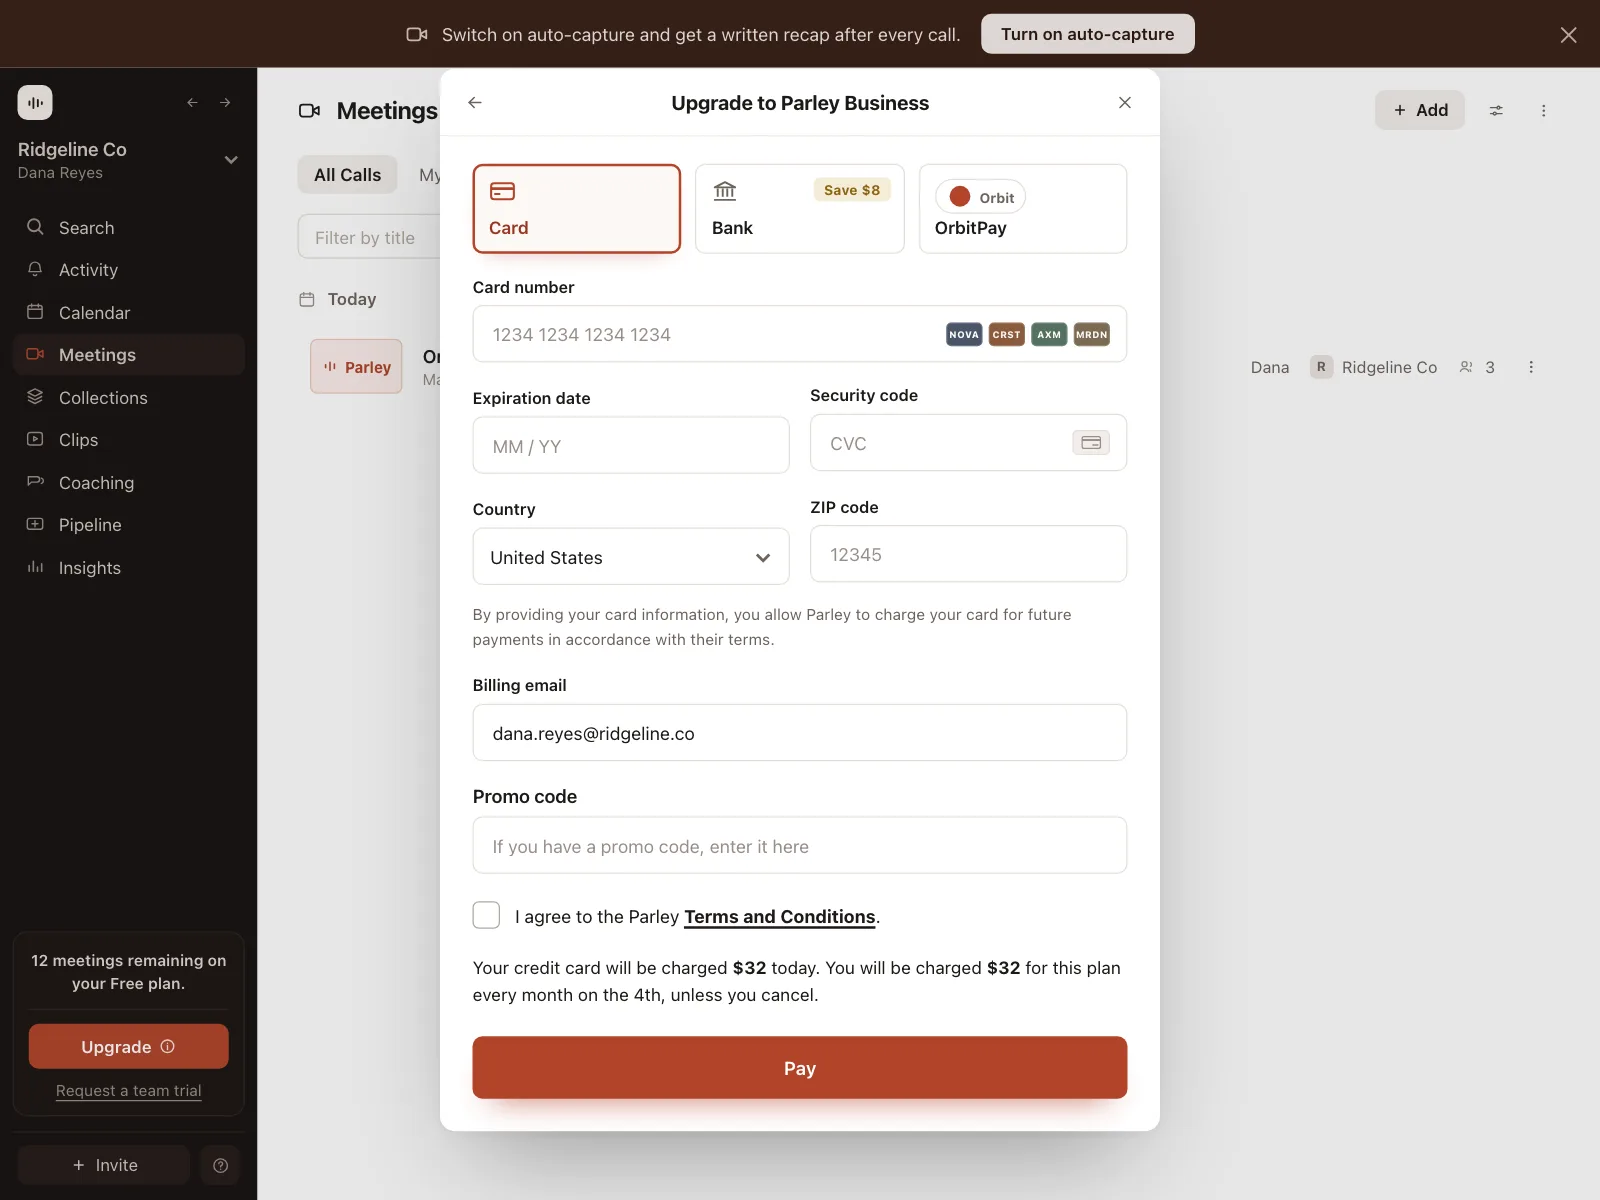Open the Insights page

129,568
